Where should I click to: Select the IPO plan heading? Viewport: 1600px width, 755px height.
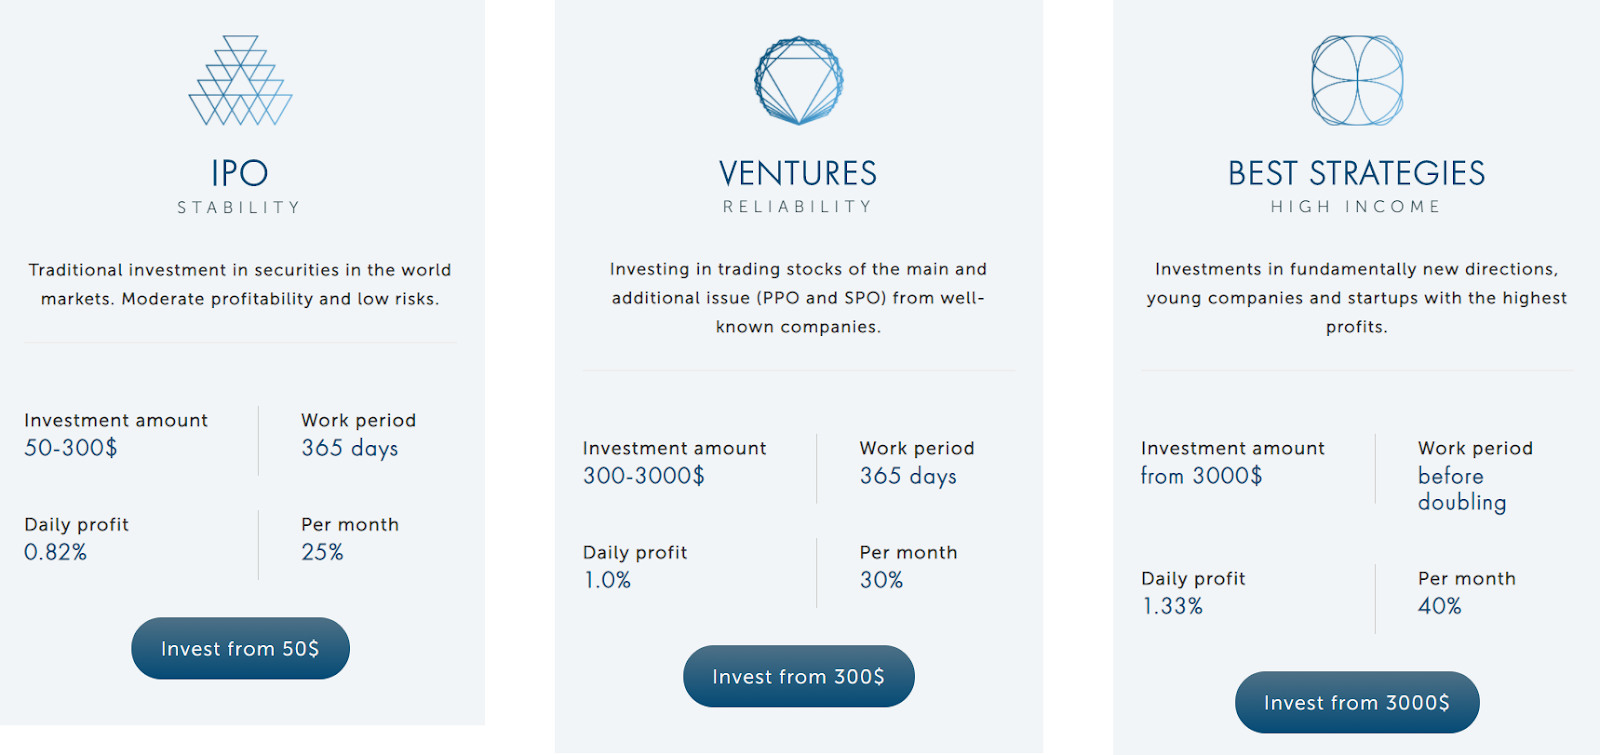tap(240, 173)
